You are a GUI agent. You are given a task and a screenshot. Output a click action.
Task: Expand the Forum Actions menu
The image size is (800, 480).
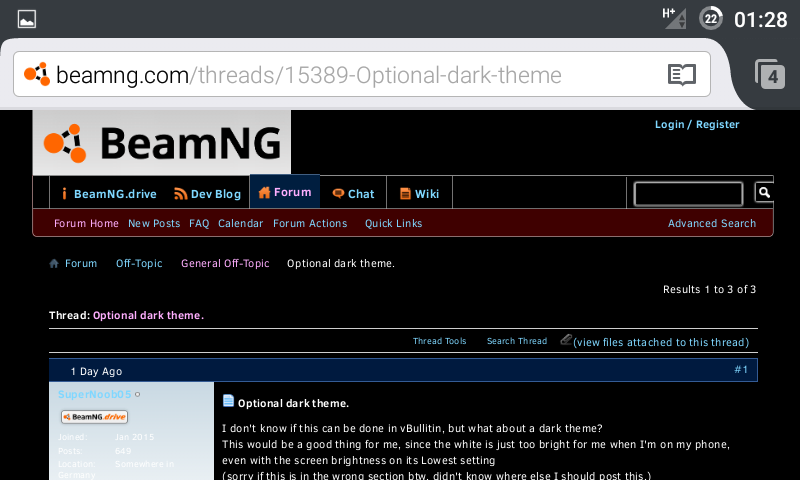310,223
